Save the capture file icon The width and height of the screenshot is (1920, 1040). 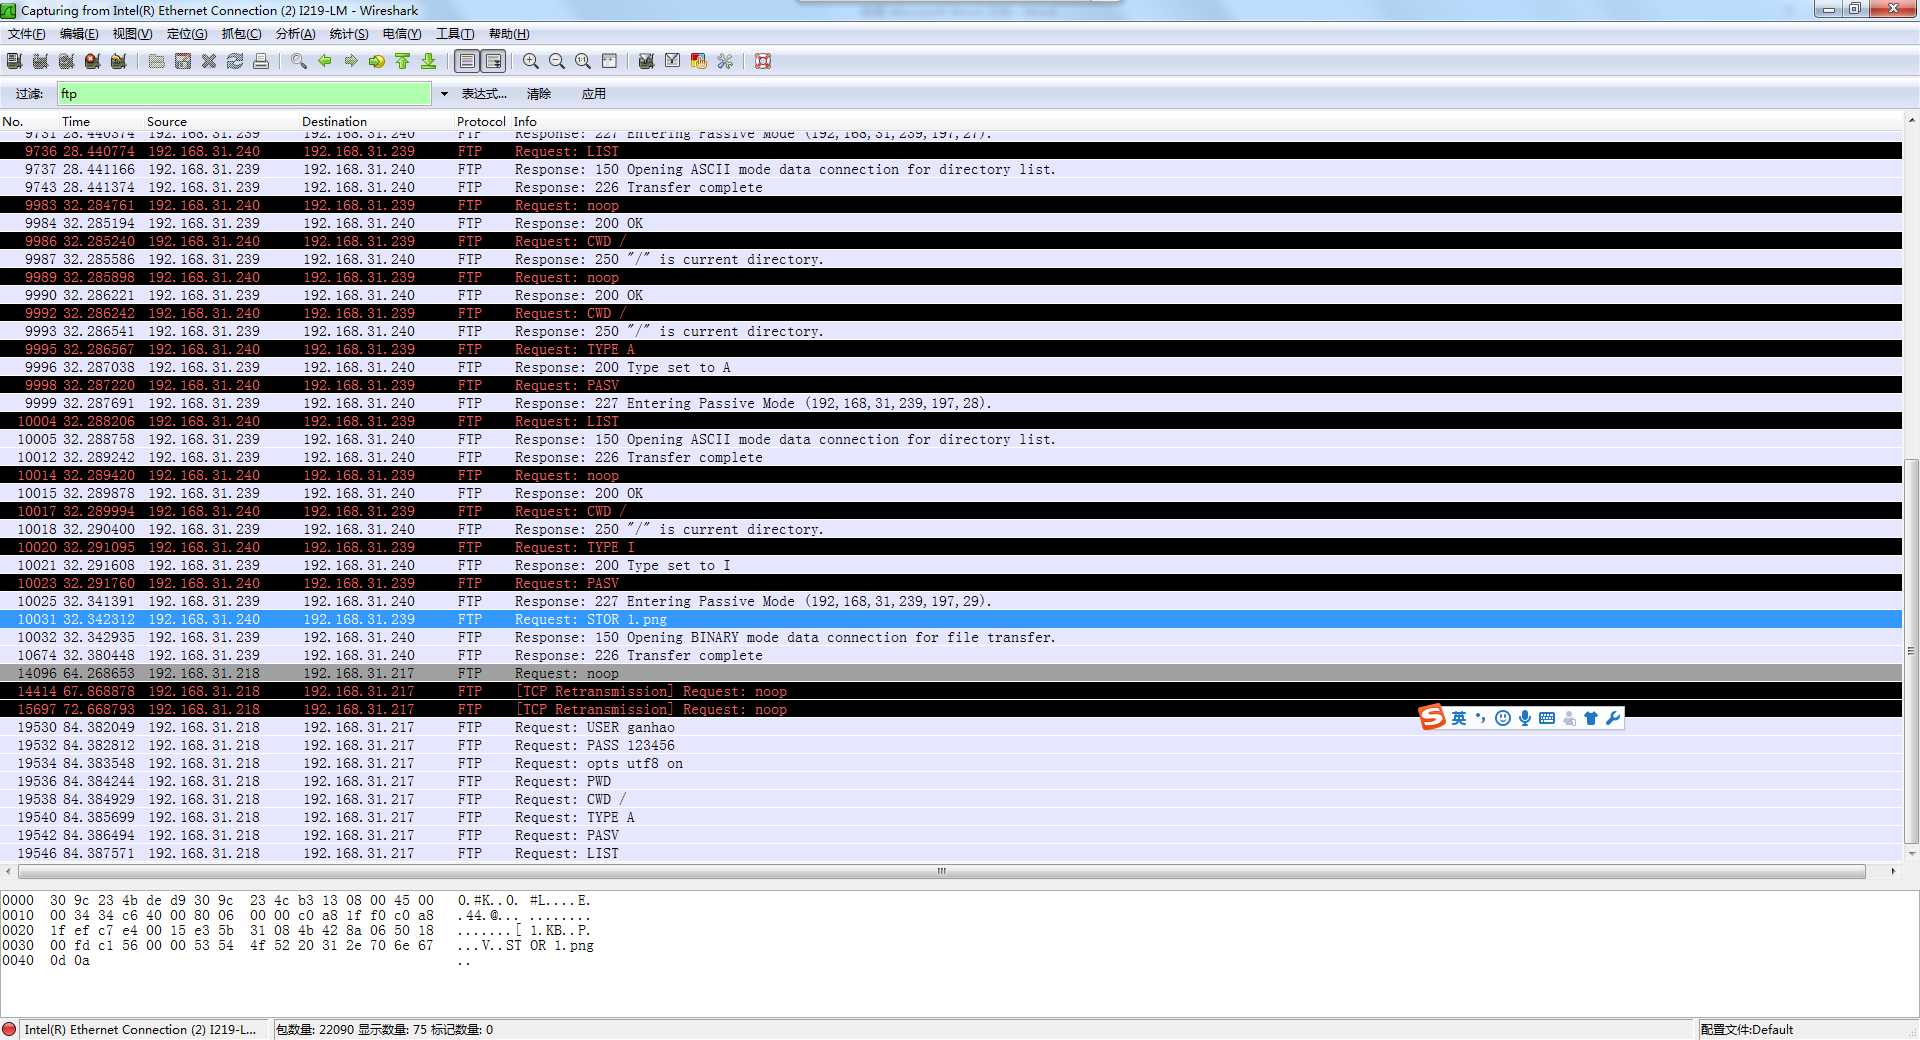pyautogui.click(x=183, y=61)
